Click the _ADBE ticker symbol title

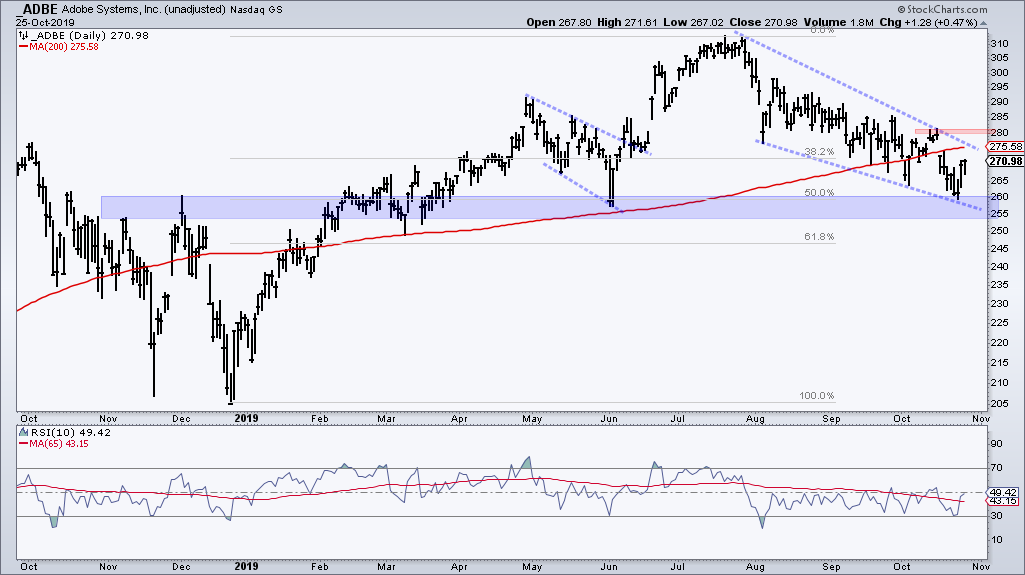37,9
